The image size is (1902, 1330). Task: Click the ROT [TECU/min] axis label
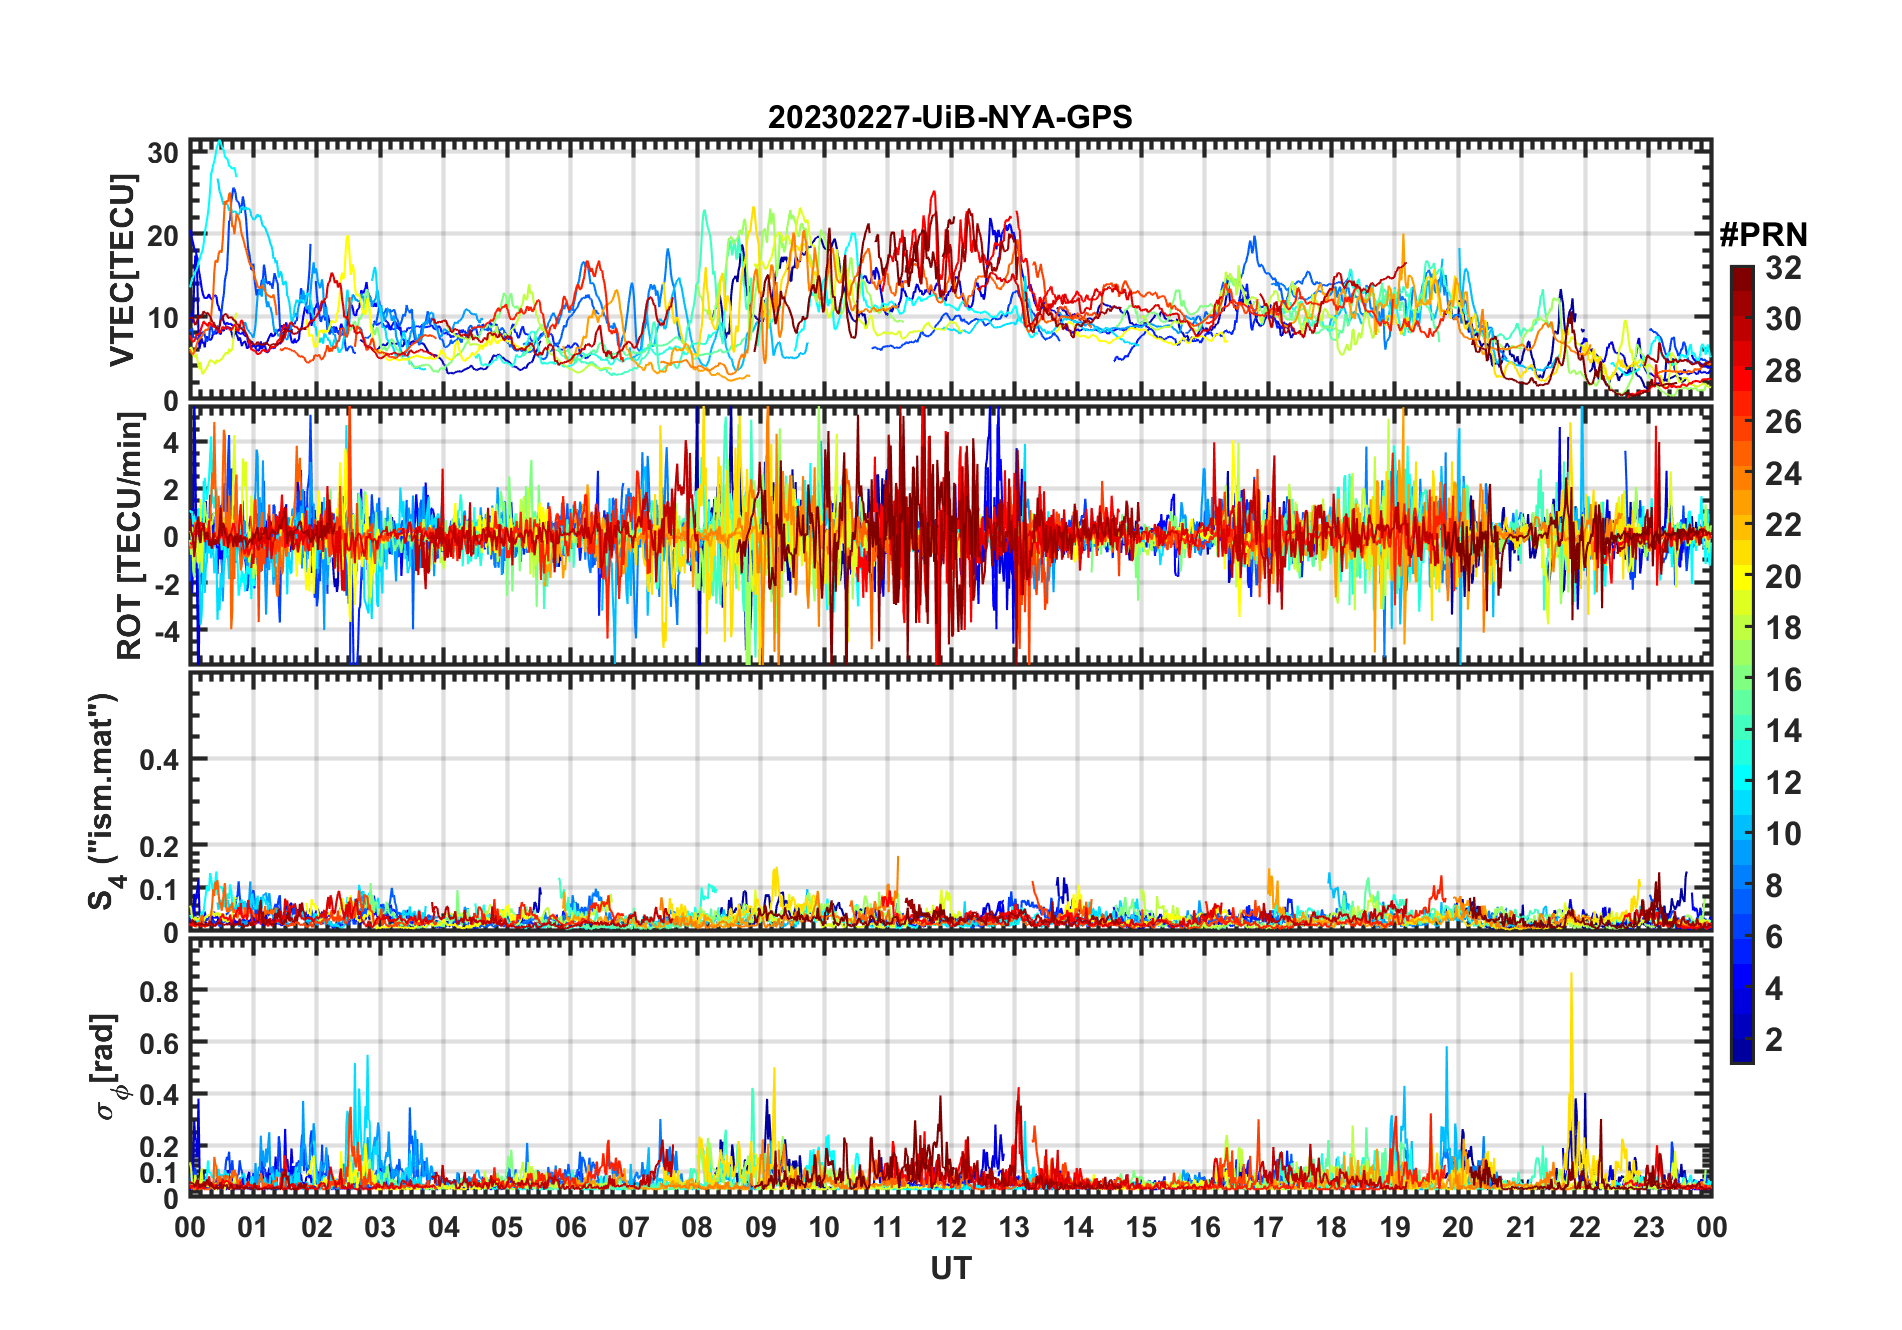(x=129, y=535)
